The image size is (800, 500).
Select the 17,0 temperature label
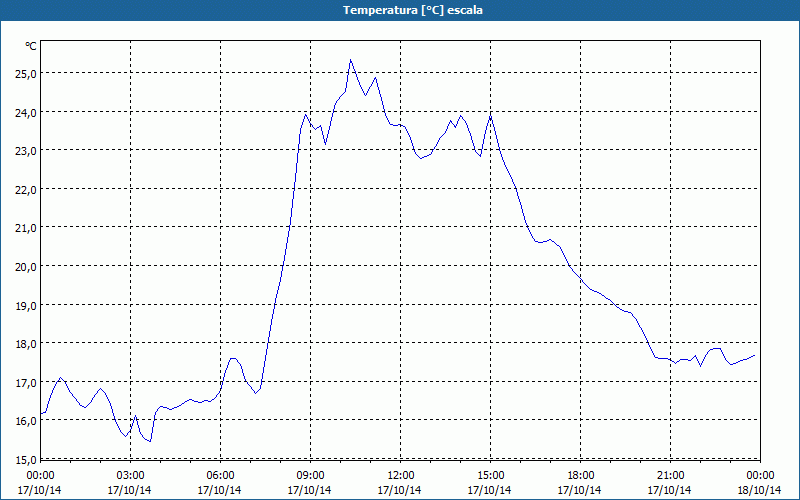[x=26, y=382]
